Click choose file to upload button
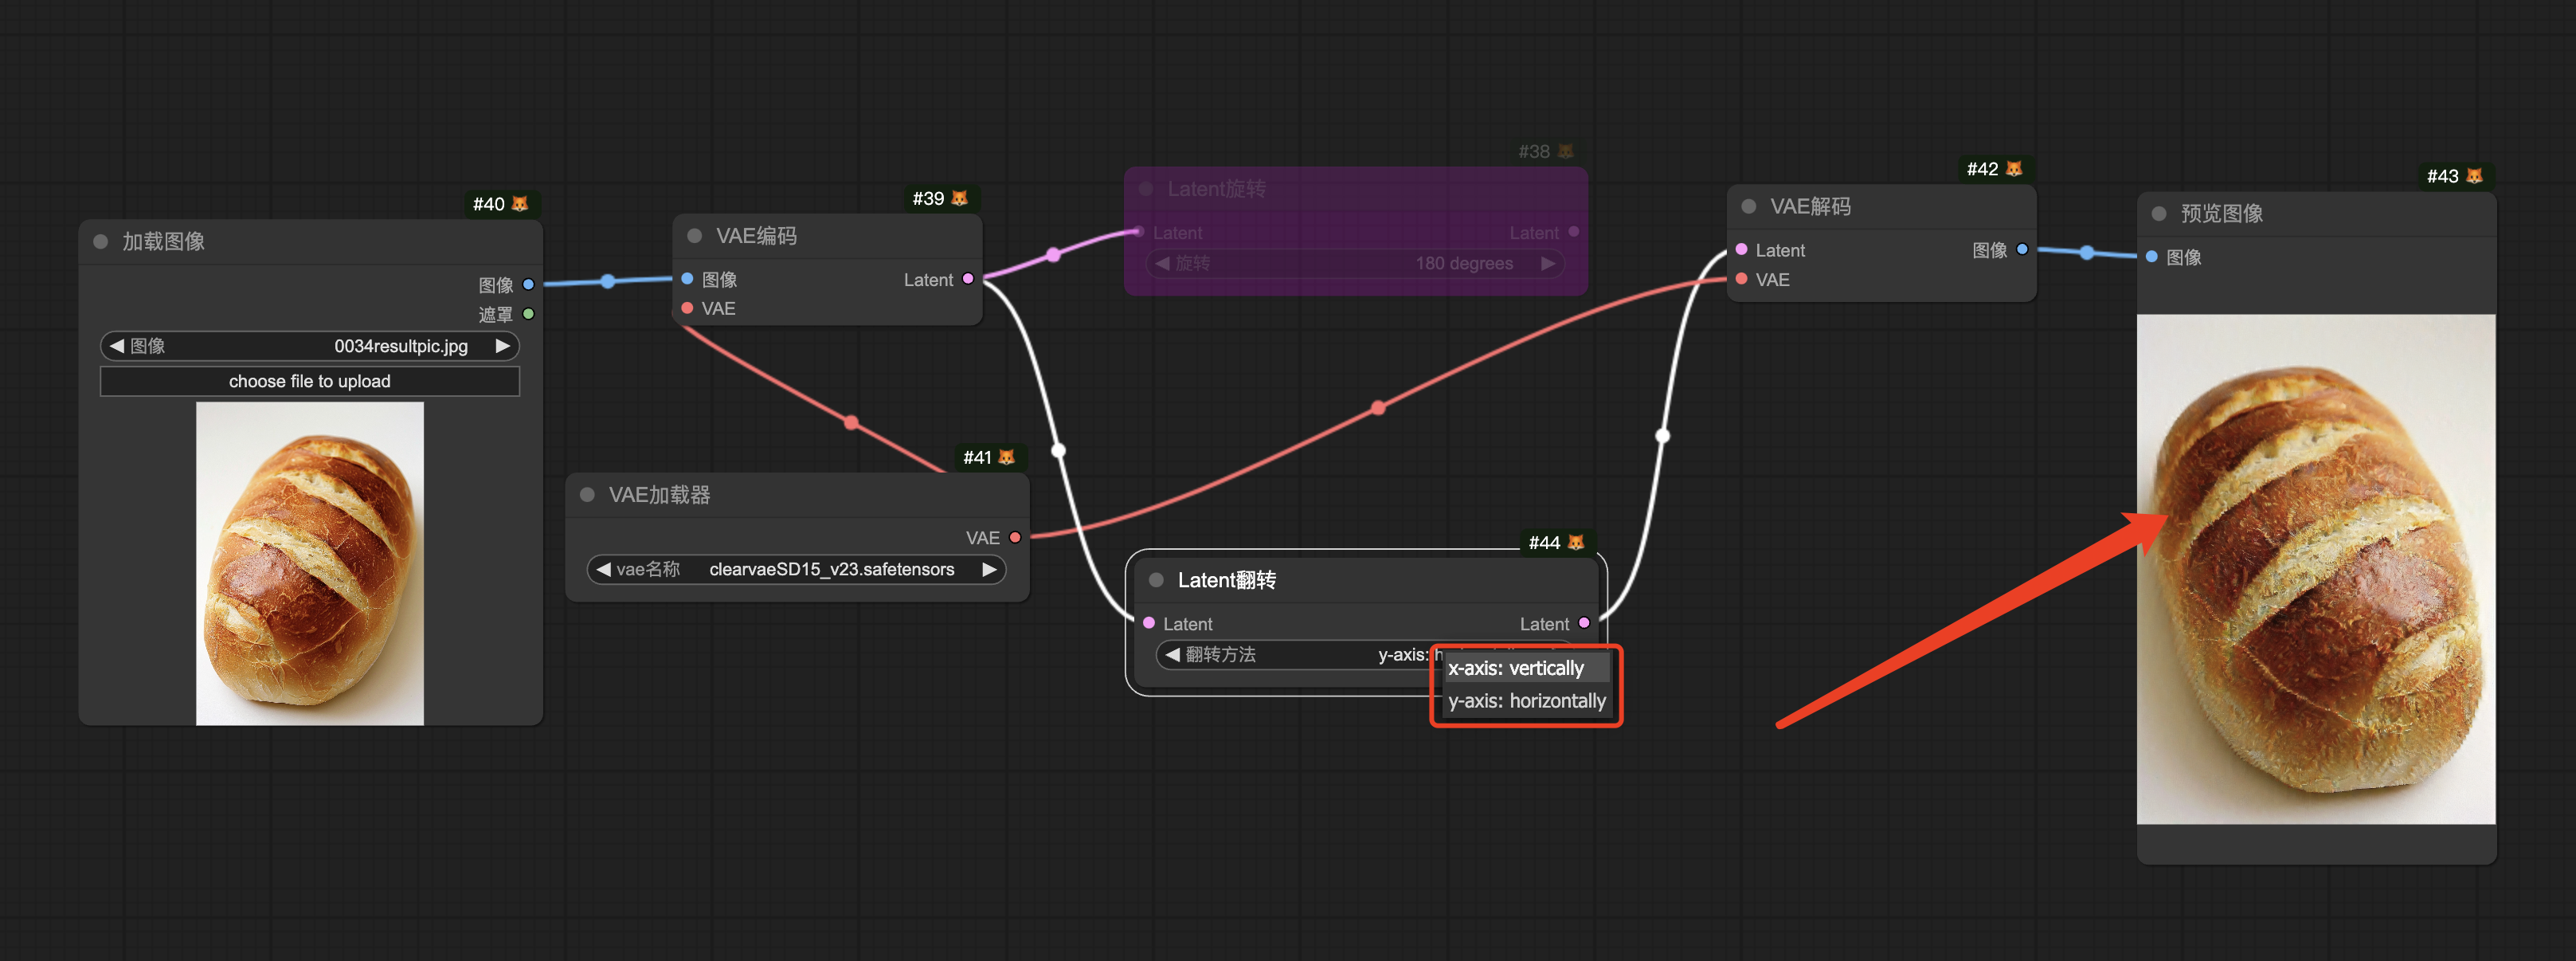Screen dimensions: 2576x961 point(309,381)
